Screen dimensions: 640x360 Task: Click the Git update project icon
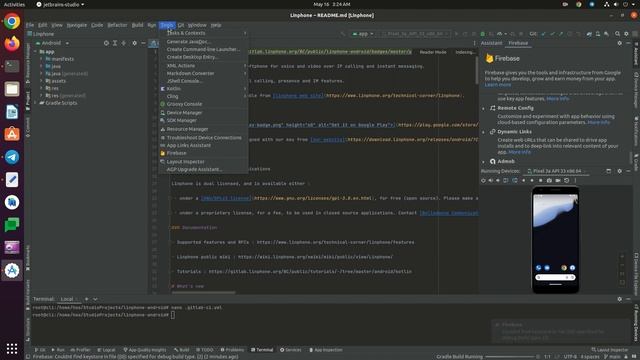543,34
